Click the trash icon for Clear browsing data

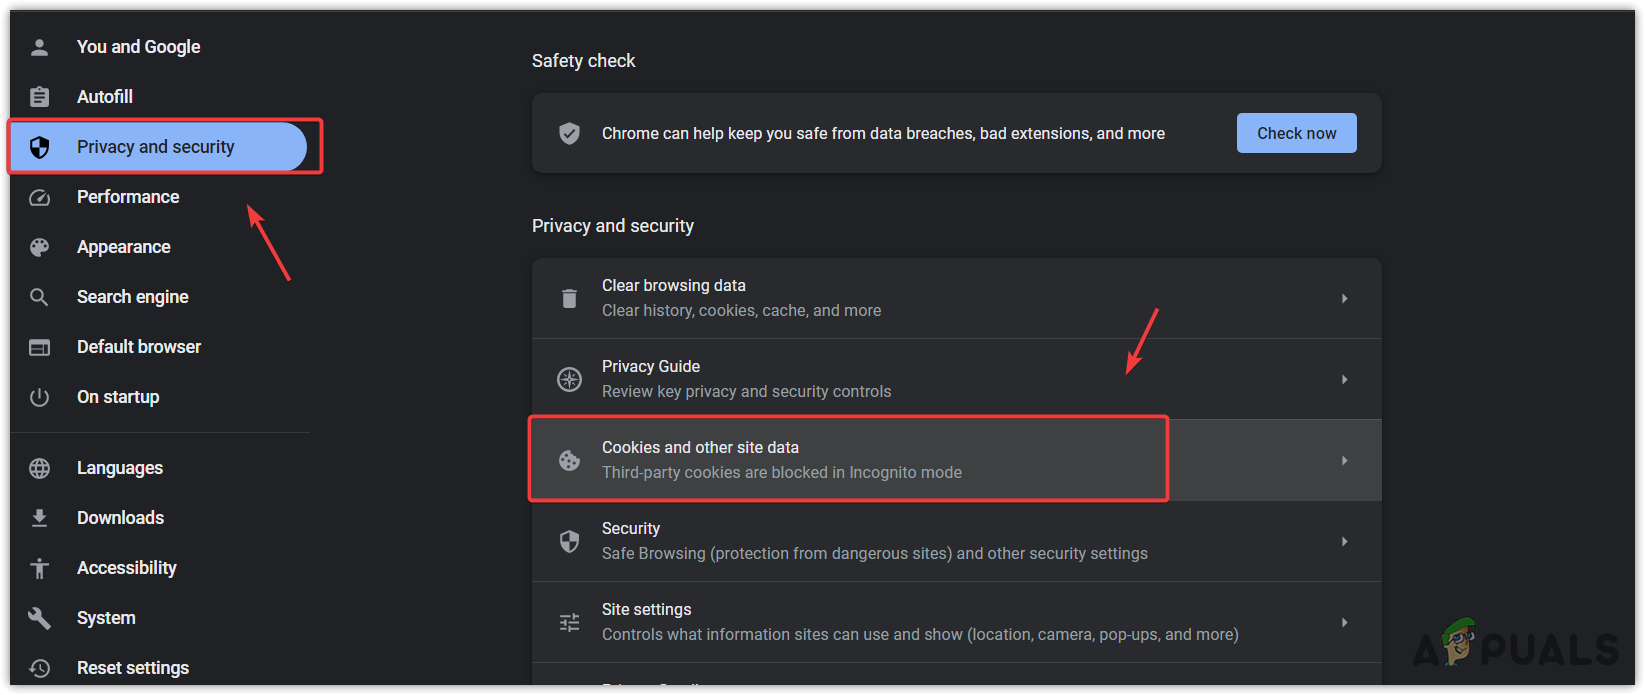[x=569, y=298]
